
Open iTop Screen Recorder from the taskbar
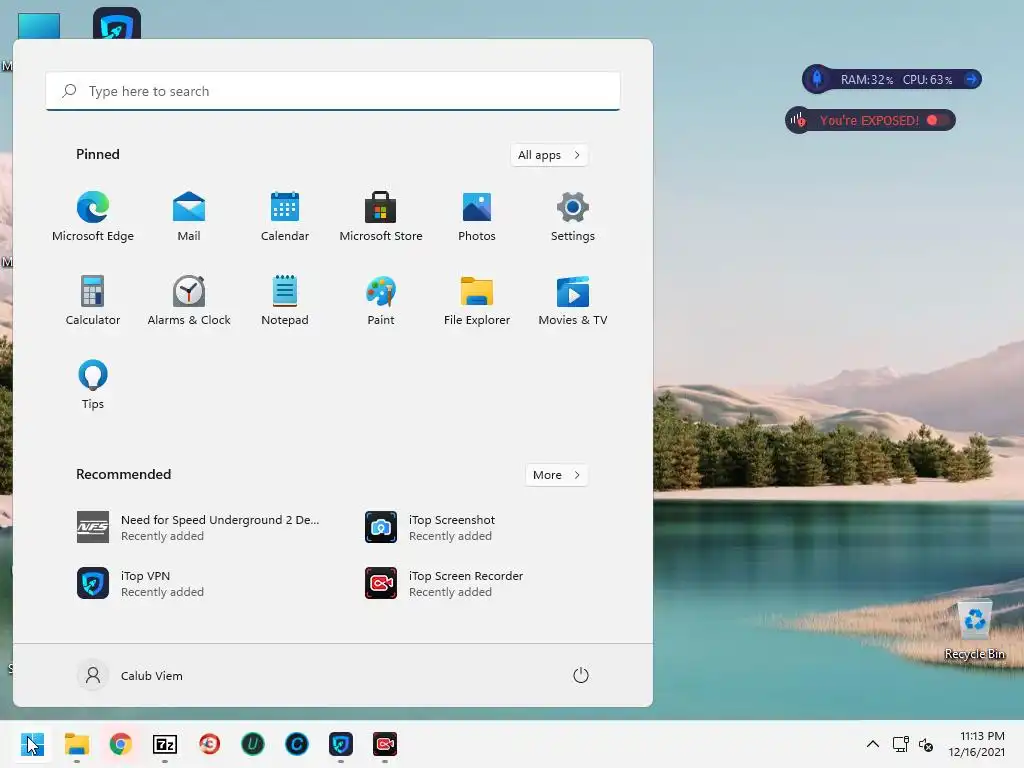(385, 744)
